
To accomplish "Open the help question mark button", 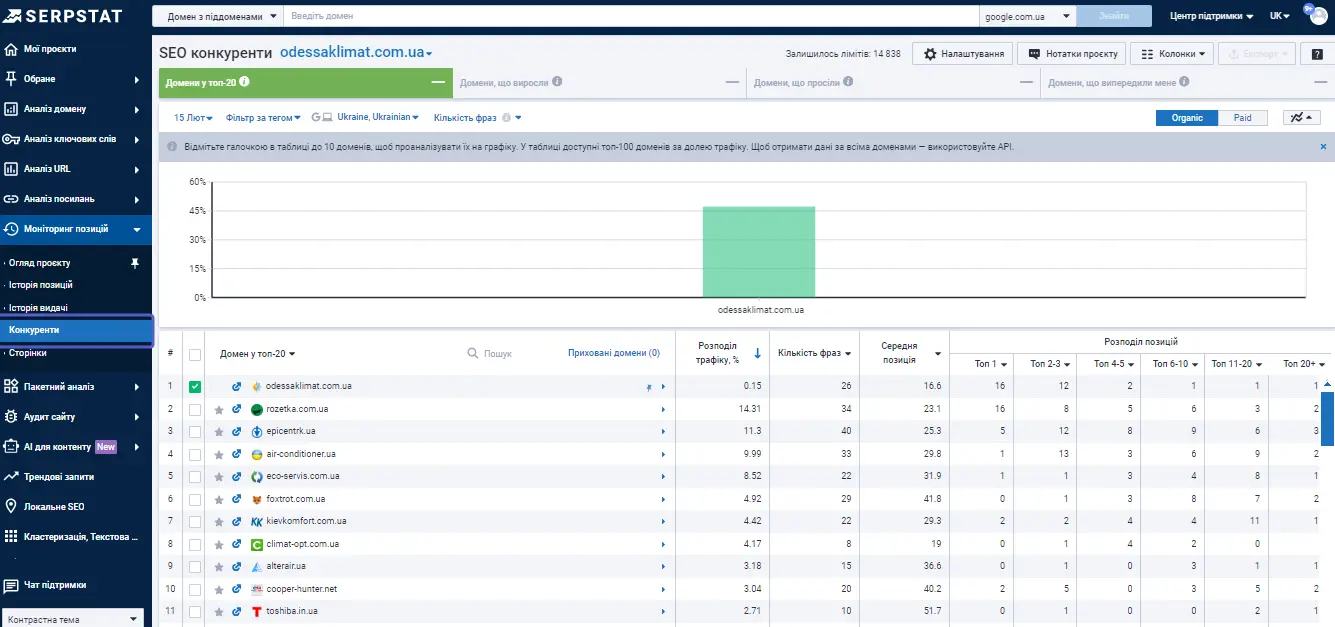I will (1317, 54).
